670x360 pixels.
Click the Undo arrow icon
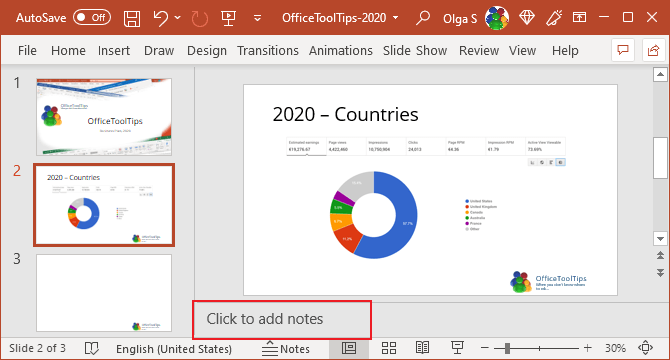(161, 18)
